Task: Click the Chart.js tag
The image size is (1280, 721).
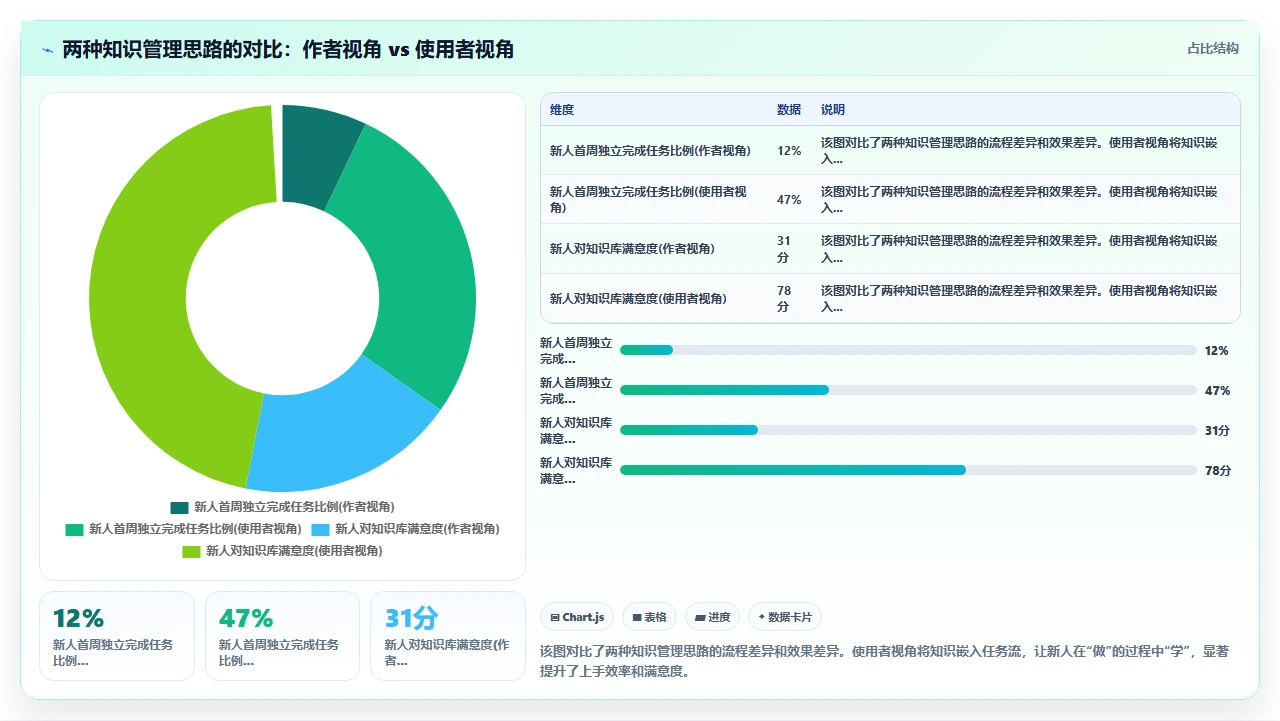Action: tap(577, 617)
